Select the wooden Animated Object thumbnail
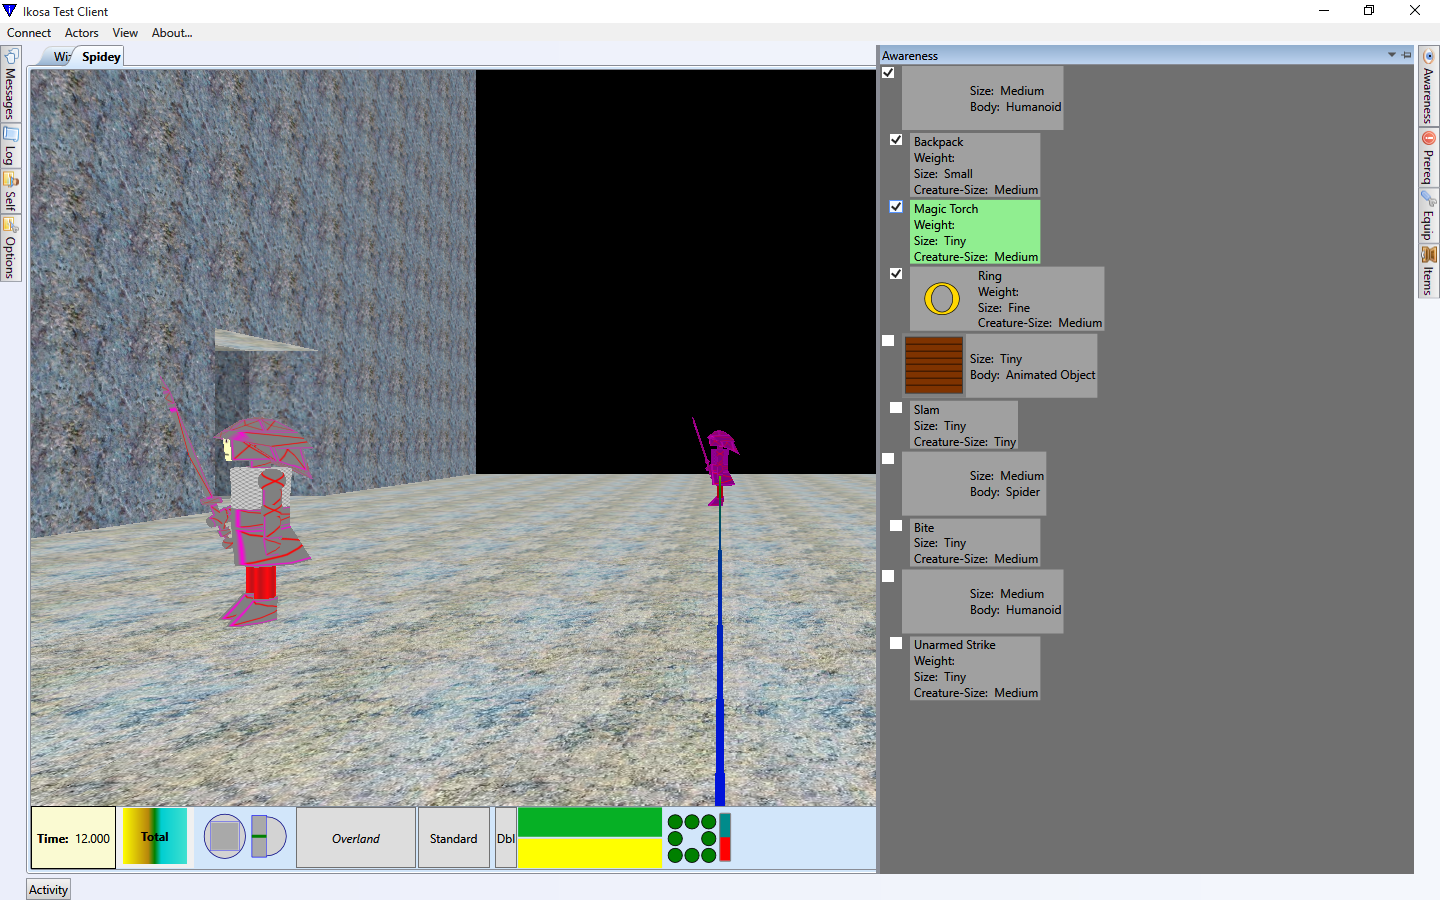Viewport: 1440px width, 900px height. click(x=933, y=365)
